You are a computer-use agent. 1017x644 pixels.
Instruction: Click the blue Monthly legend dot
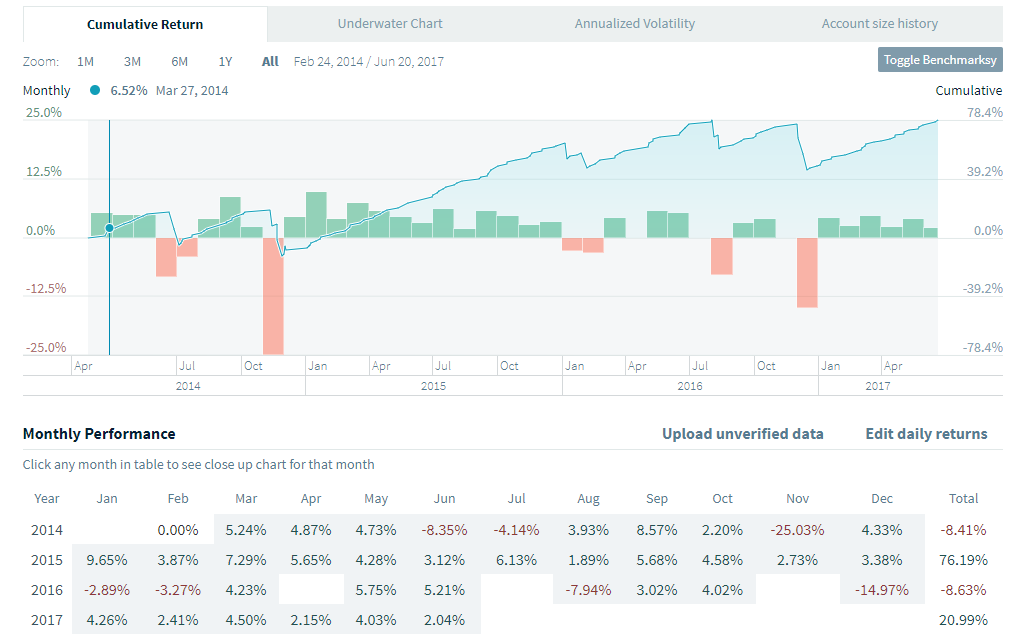tap(95, 90)
